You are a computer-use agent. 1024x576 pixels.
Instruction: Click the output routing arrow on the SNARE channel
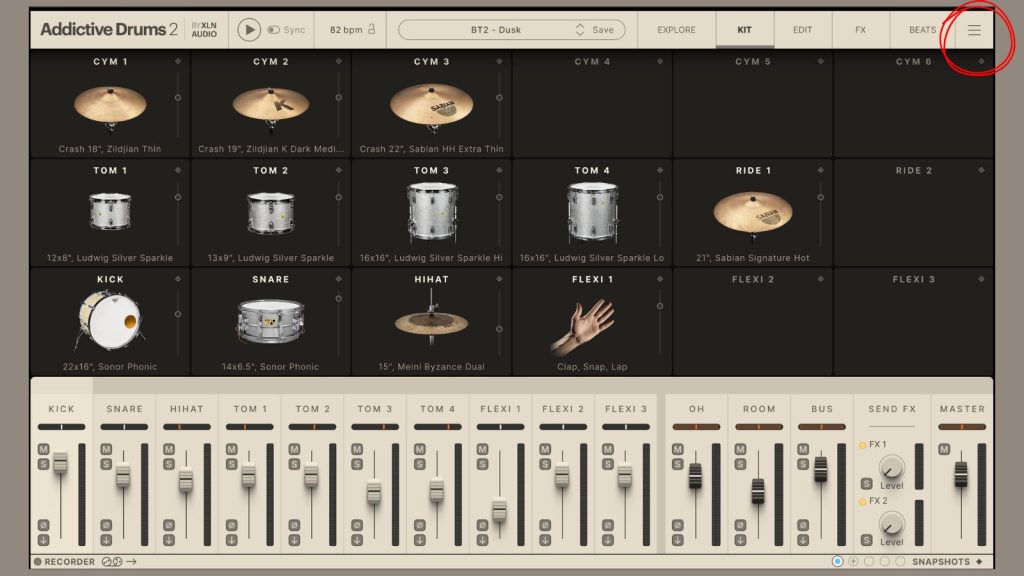(107, 540)
